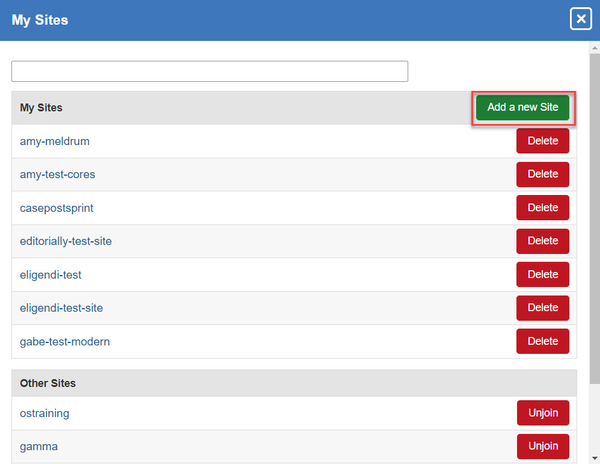Delete the eligendi-test-site entry
The image size is (600, 464).
tap(542, 308)
